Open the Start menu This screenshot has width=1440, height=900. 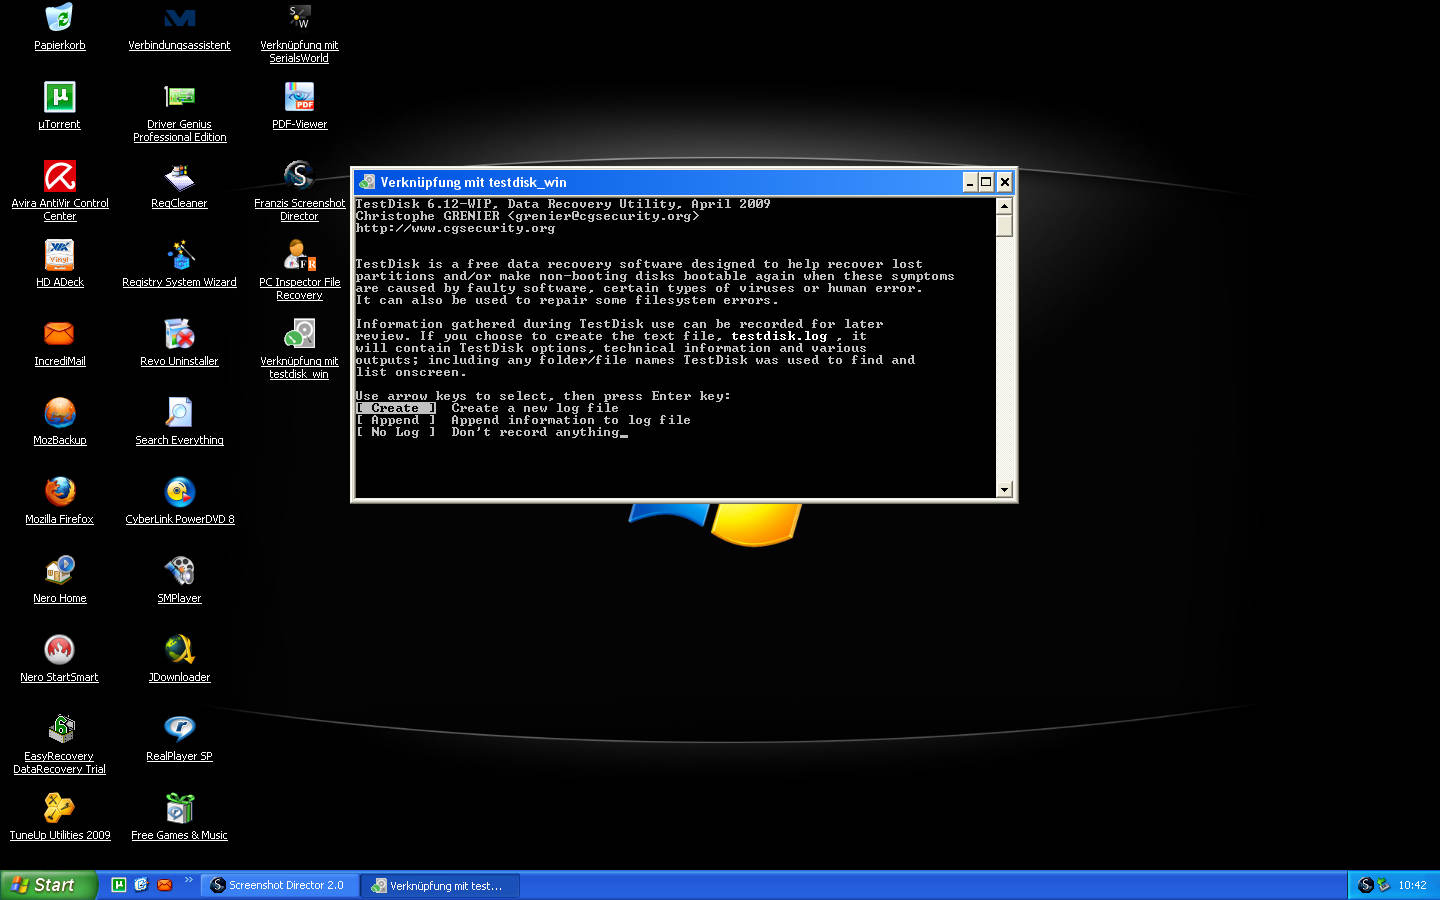[48, 885]
